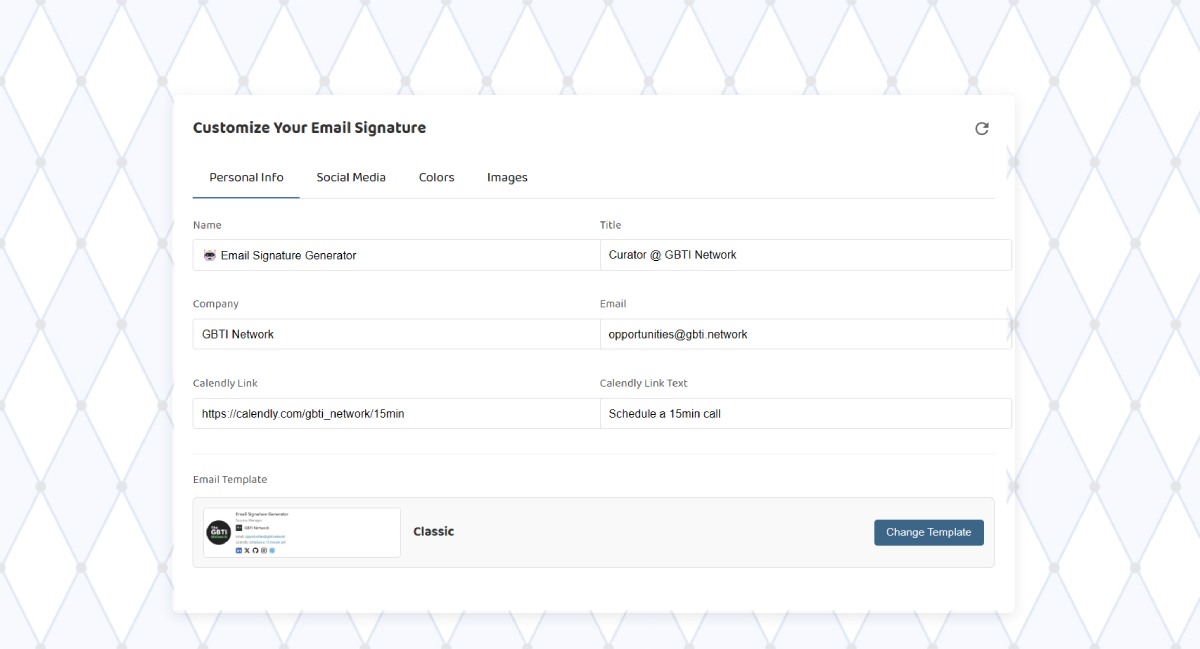Click into the Title field

coord(805,255)
